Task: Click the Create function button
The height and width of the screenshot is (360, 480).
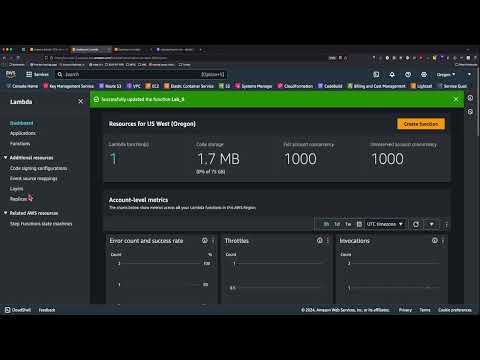Action: tap(421, 124)
